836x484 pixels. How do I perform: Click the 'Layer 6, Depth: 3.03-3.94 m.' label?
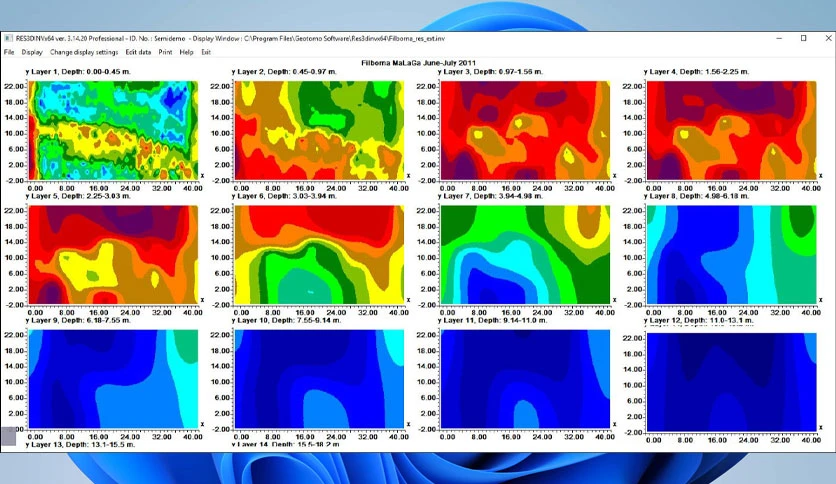pyautogui.click(x=287, y=196)
